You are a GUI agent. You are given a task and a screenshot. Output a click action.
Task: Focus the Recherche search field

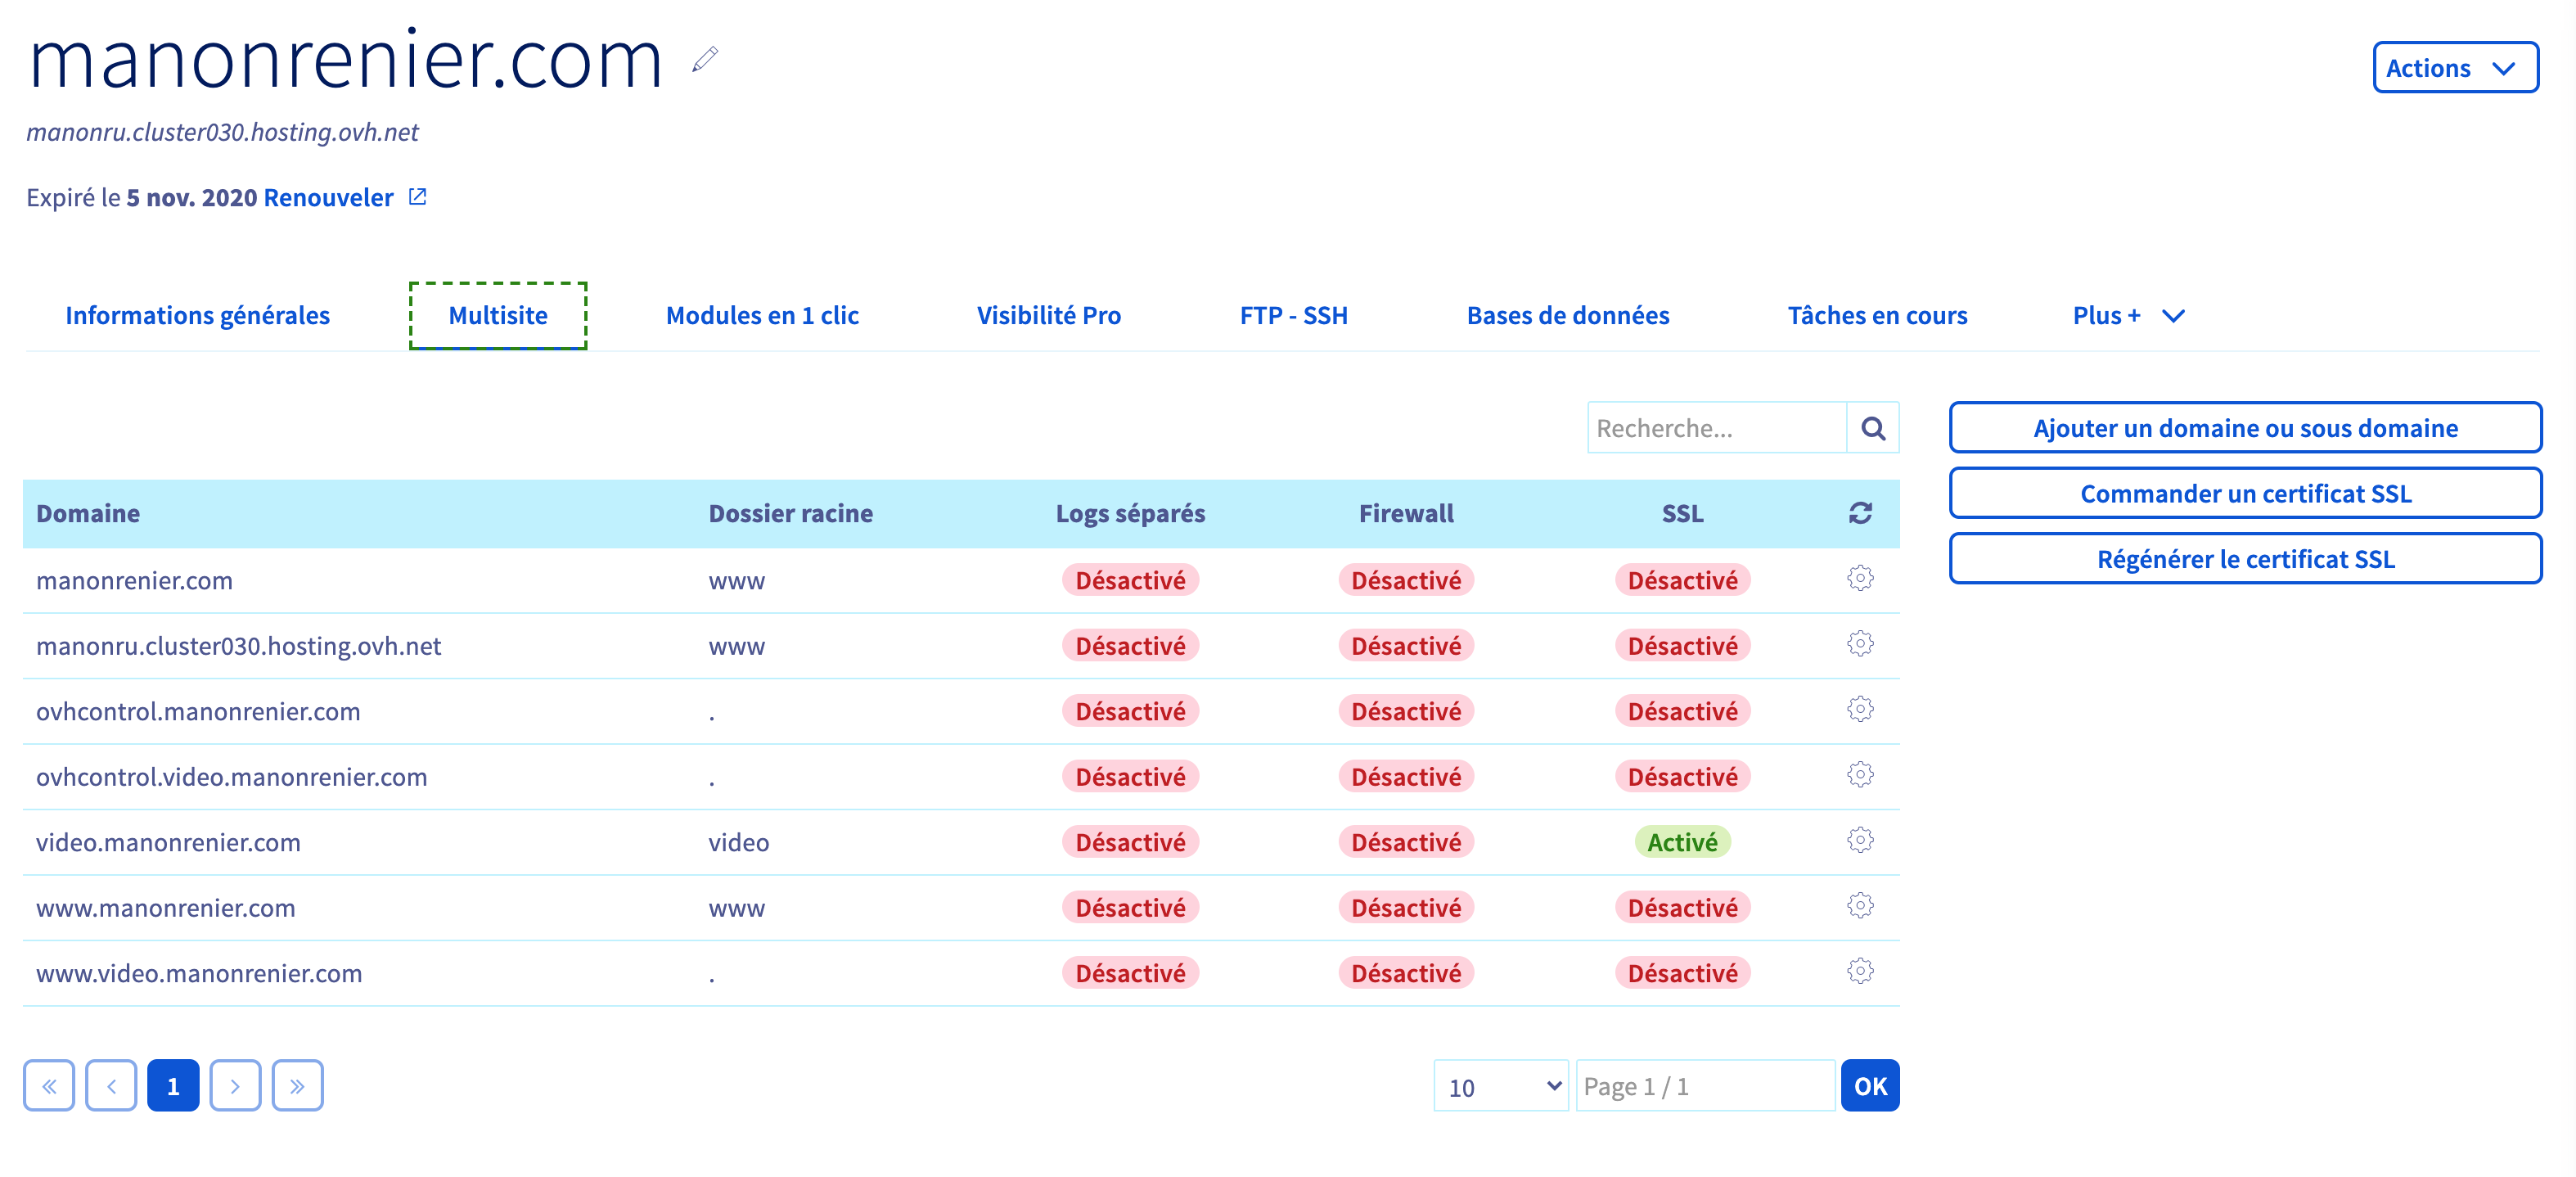(x=1715, y=428)
